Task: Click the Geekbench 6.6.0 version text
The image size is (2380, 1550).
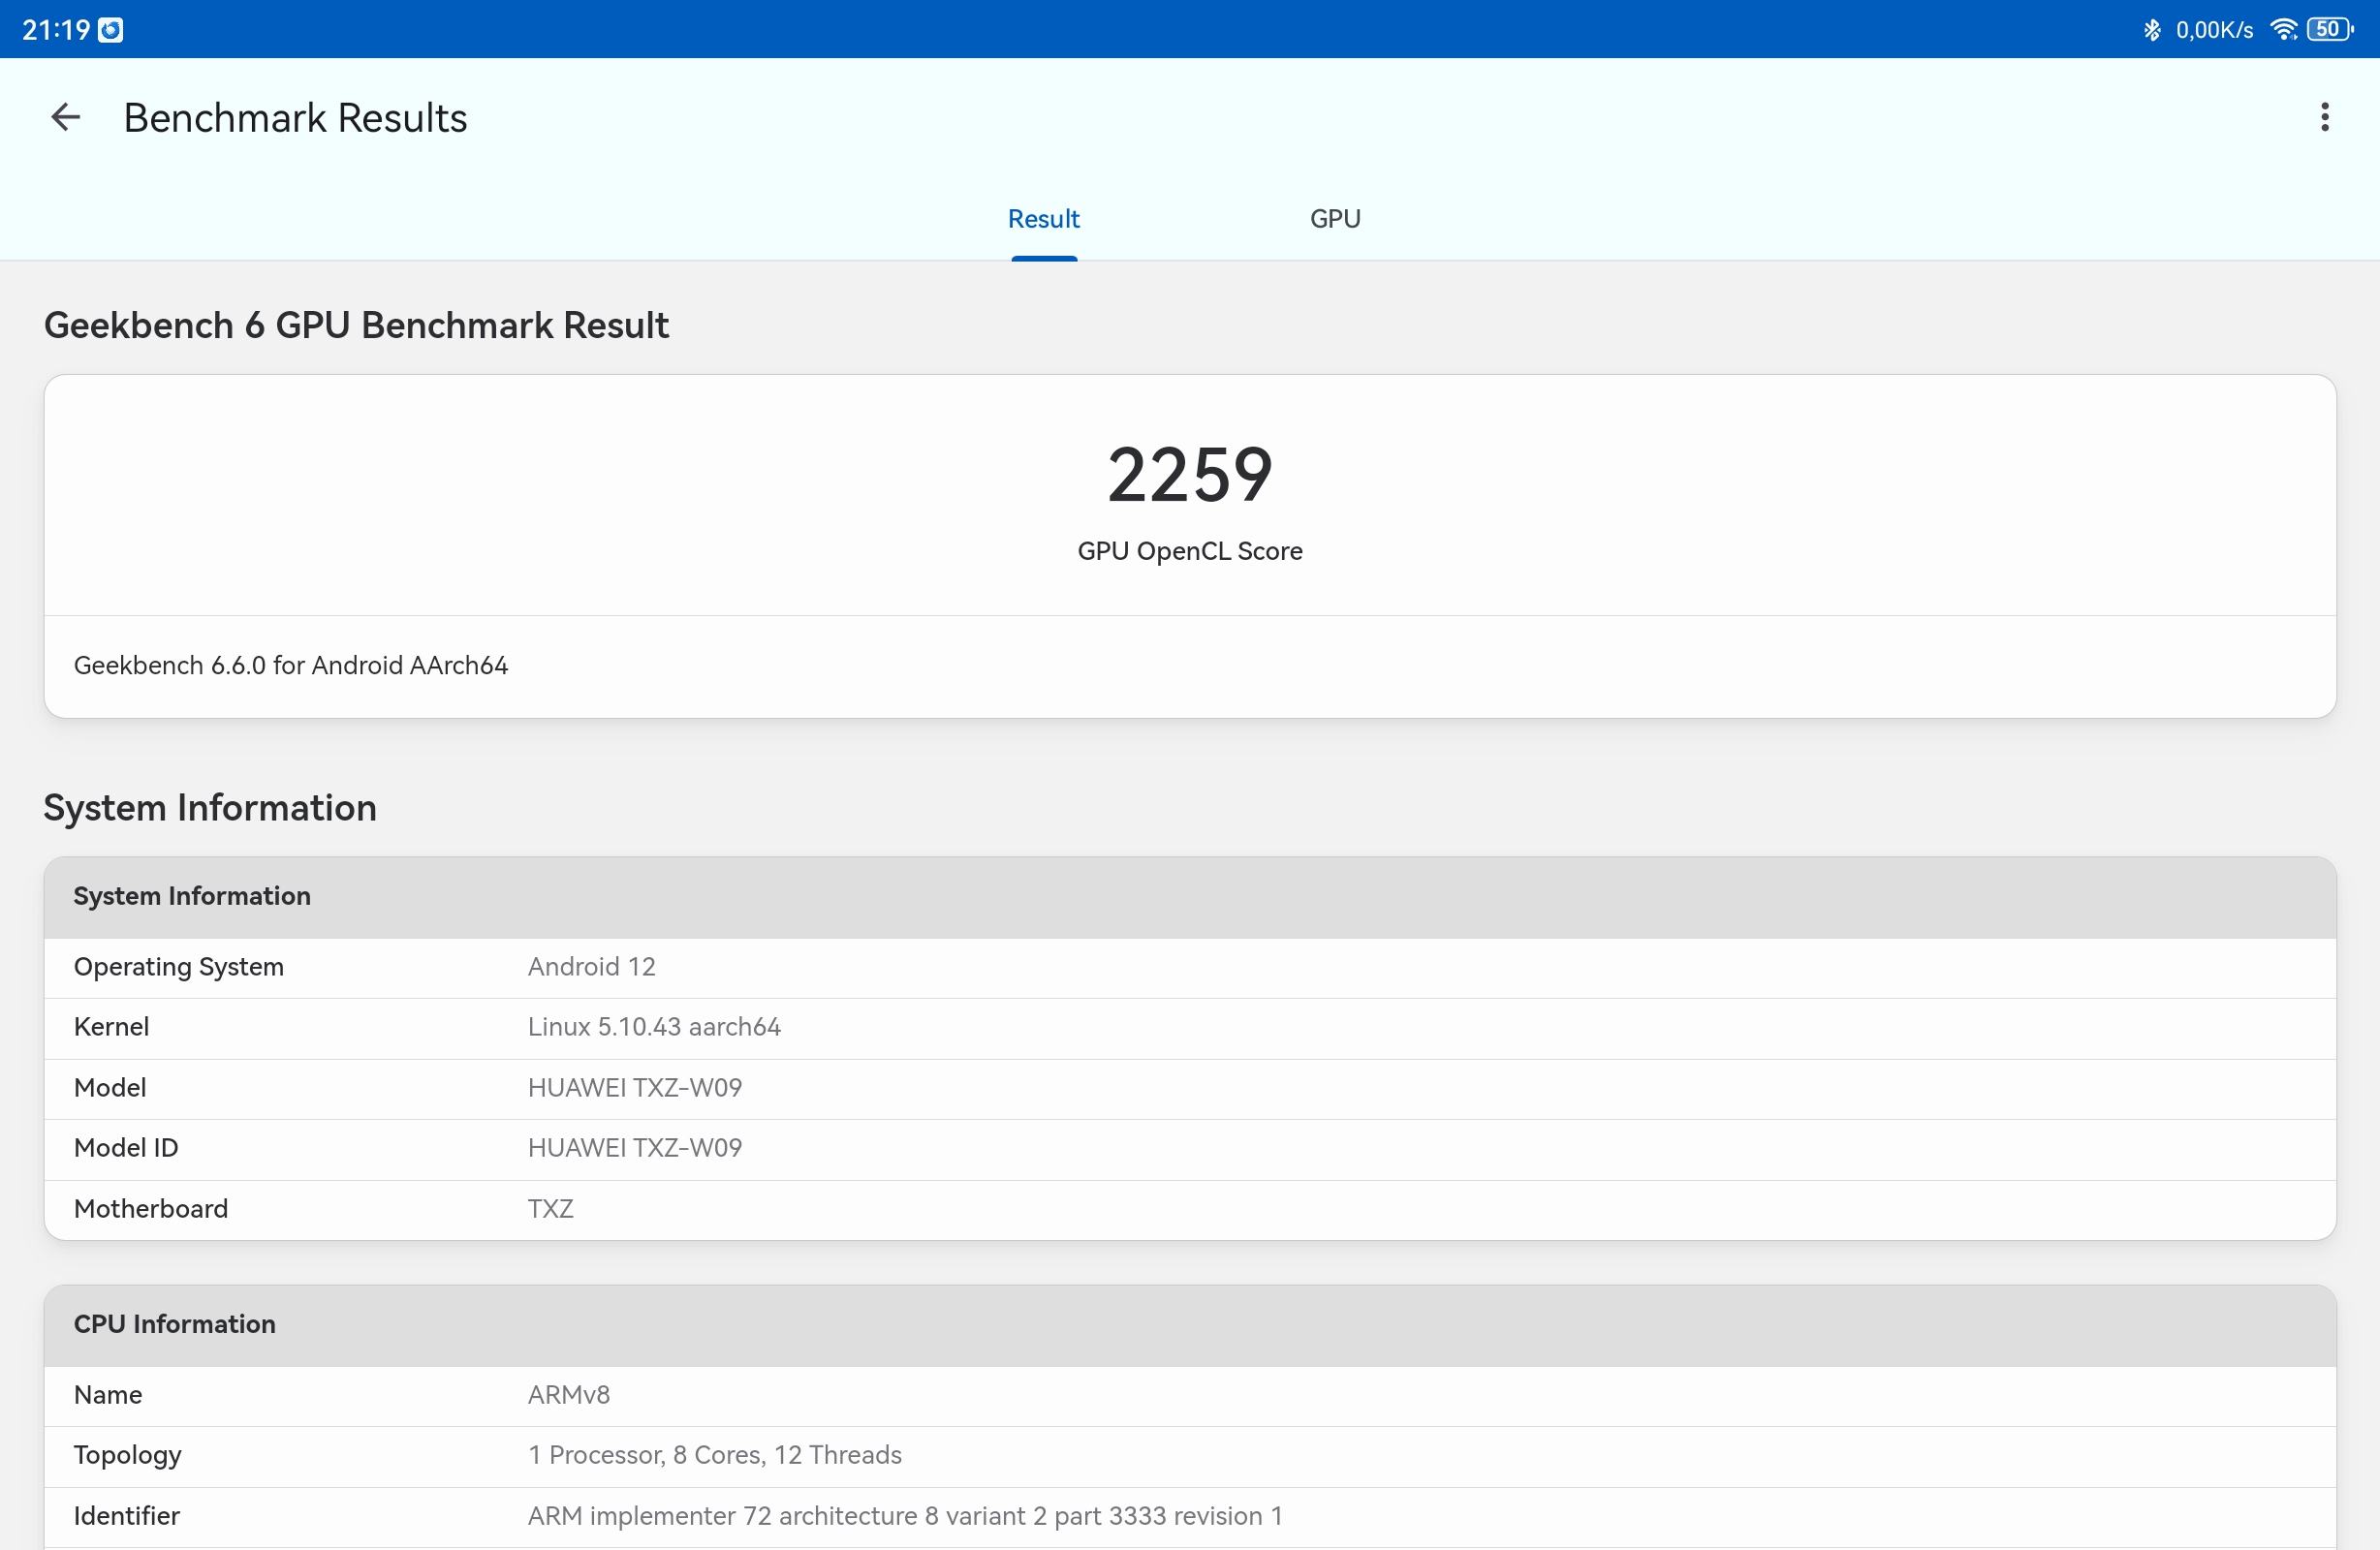Action: tap(290, 665)
